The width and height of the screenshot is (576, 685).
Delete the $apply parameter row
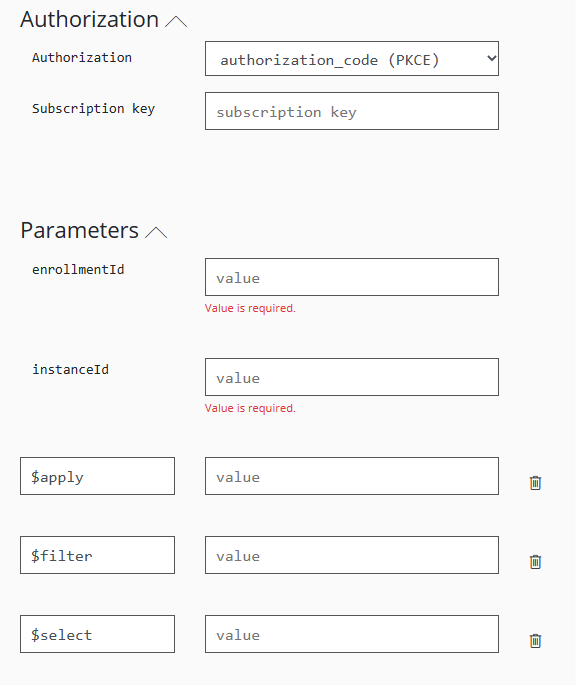535,483
